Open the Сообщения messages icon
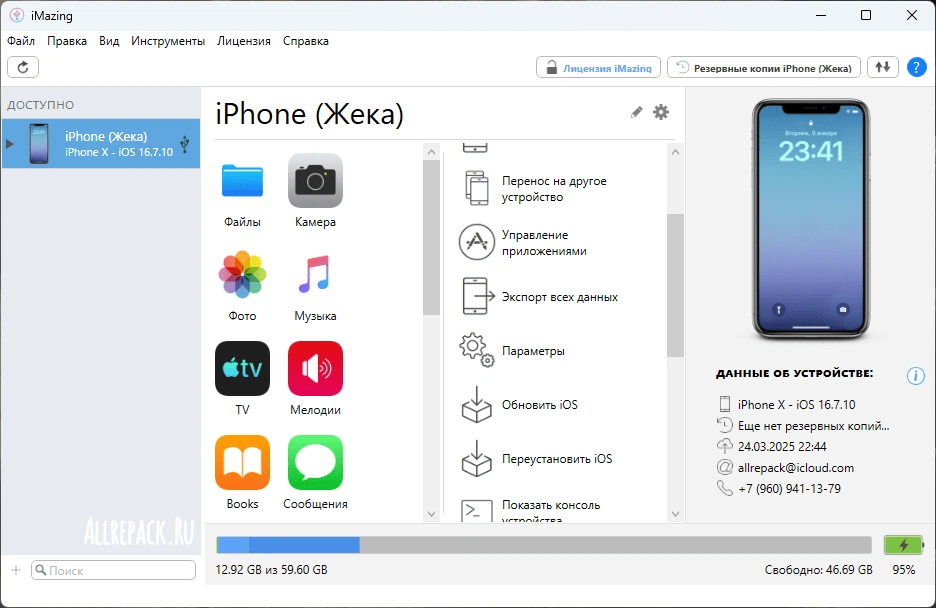The height and width of the screenshot is (608, 936). [x=315, y=462]
